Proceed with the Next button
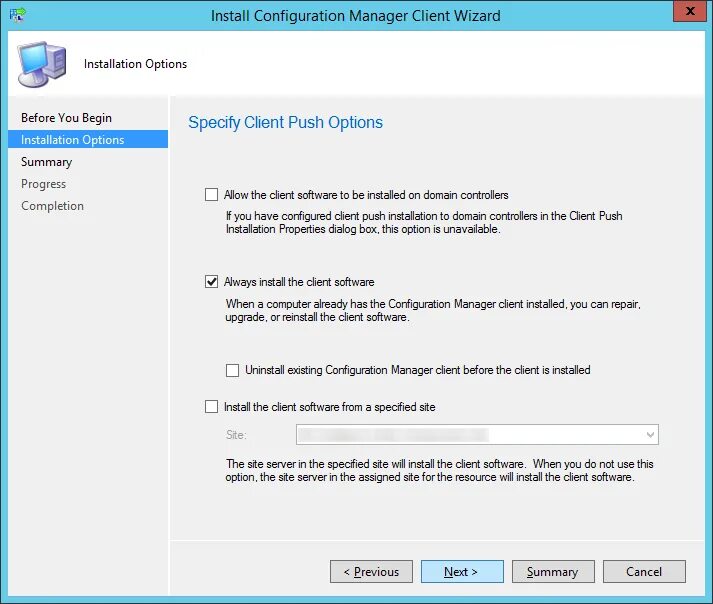Image resolution: width=713 pixels, height=604 pixels. 462,571
